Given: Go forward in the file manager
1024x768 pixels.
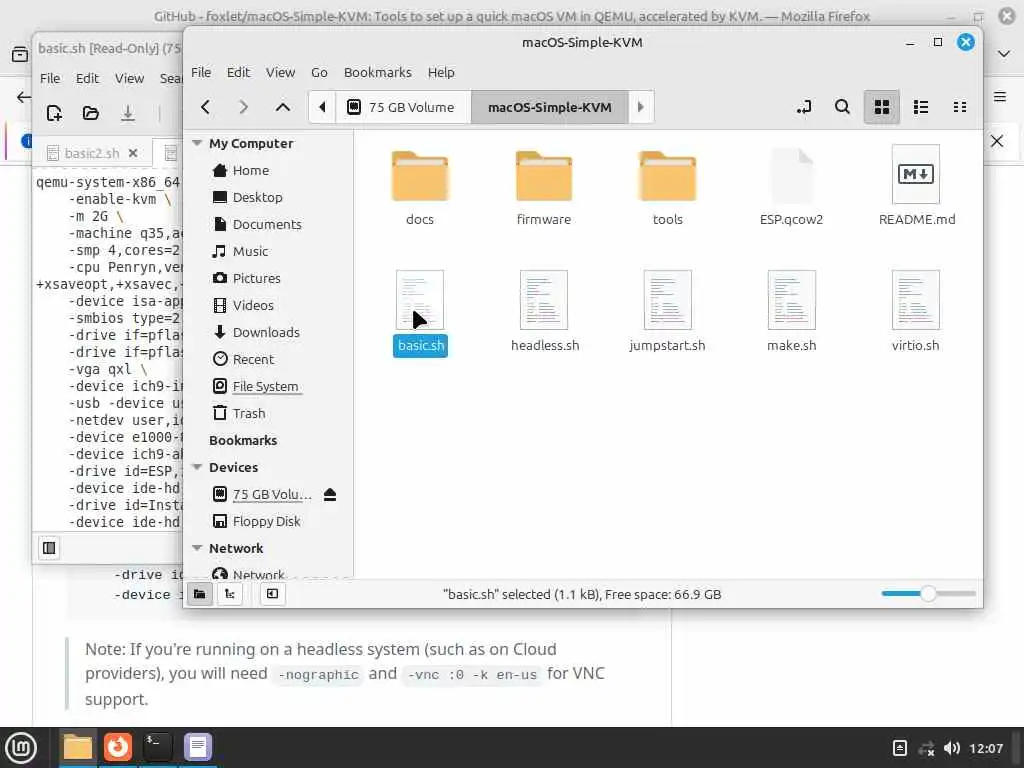Looking at the screenshot, I should (244, 107).
